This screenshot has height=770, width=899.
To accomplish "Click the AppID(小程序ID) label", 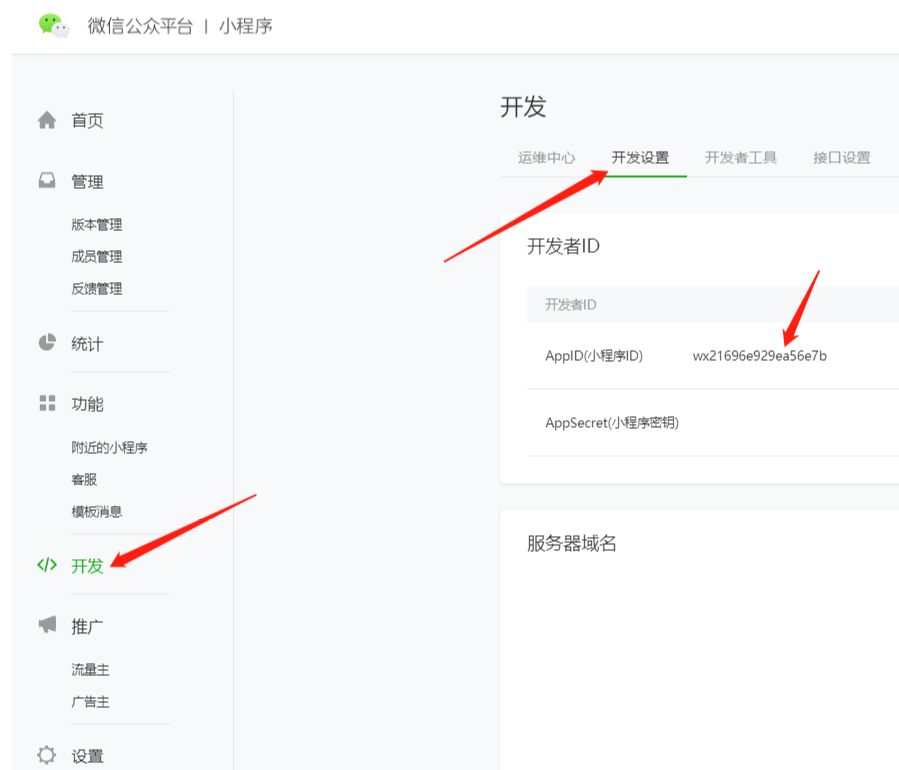I will click(x=594, y=356).
